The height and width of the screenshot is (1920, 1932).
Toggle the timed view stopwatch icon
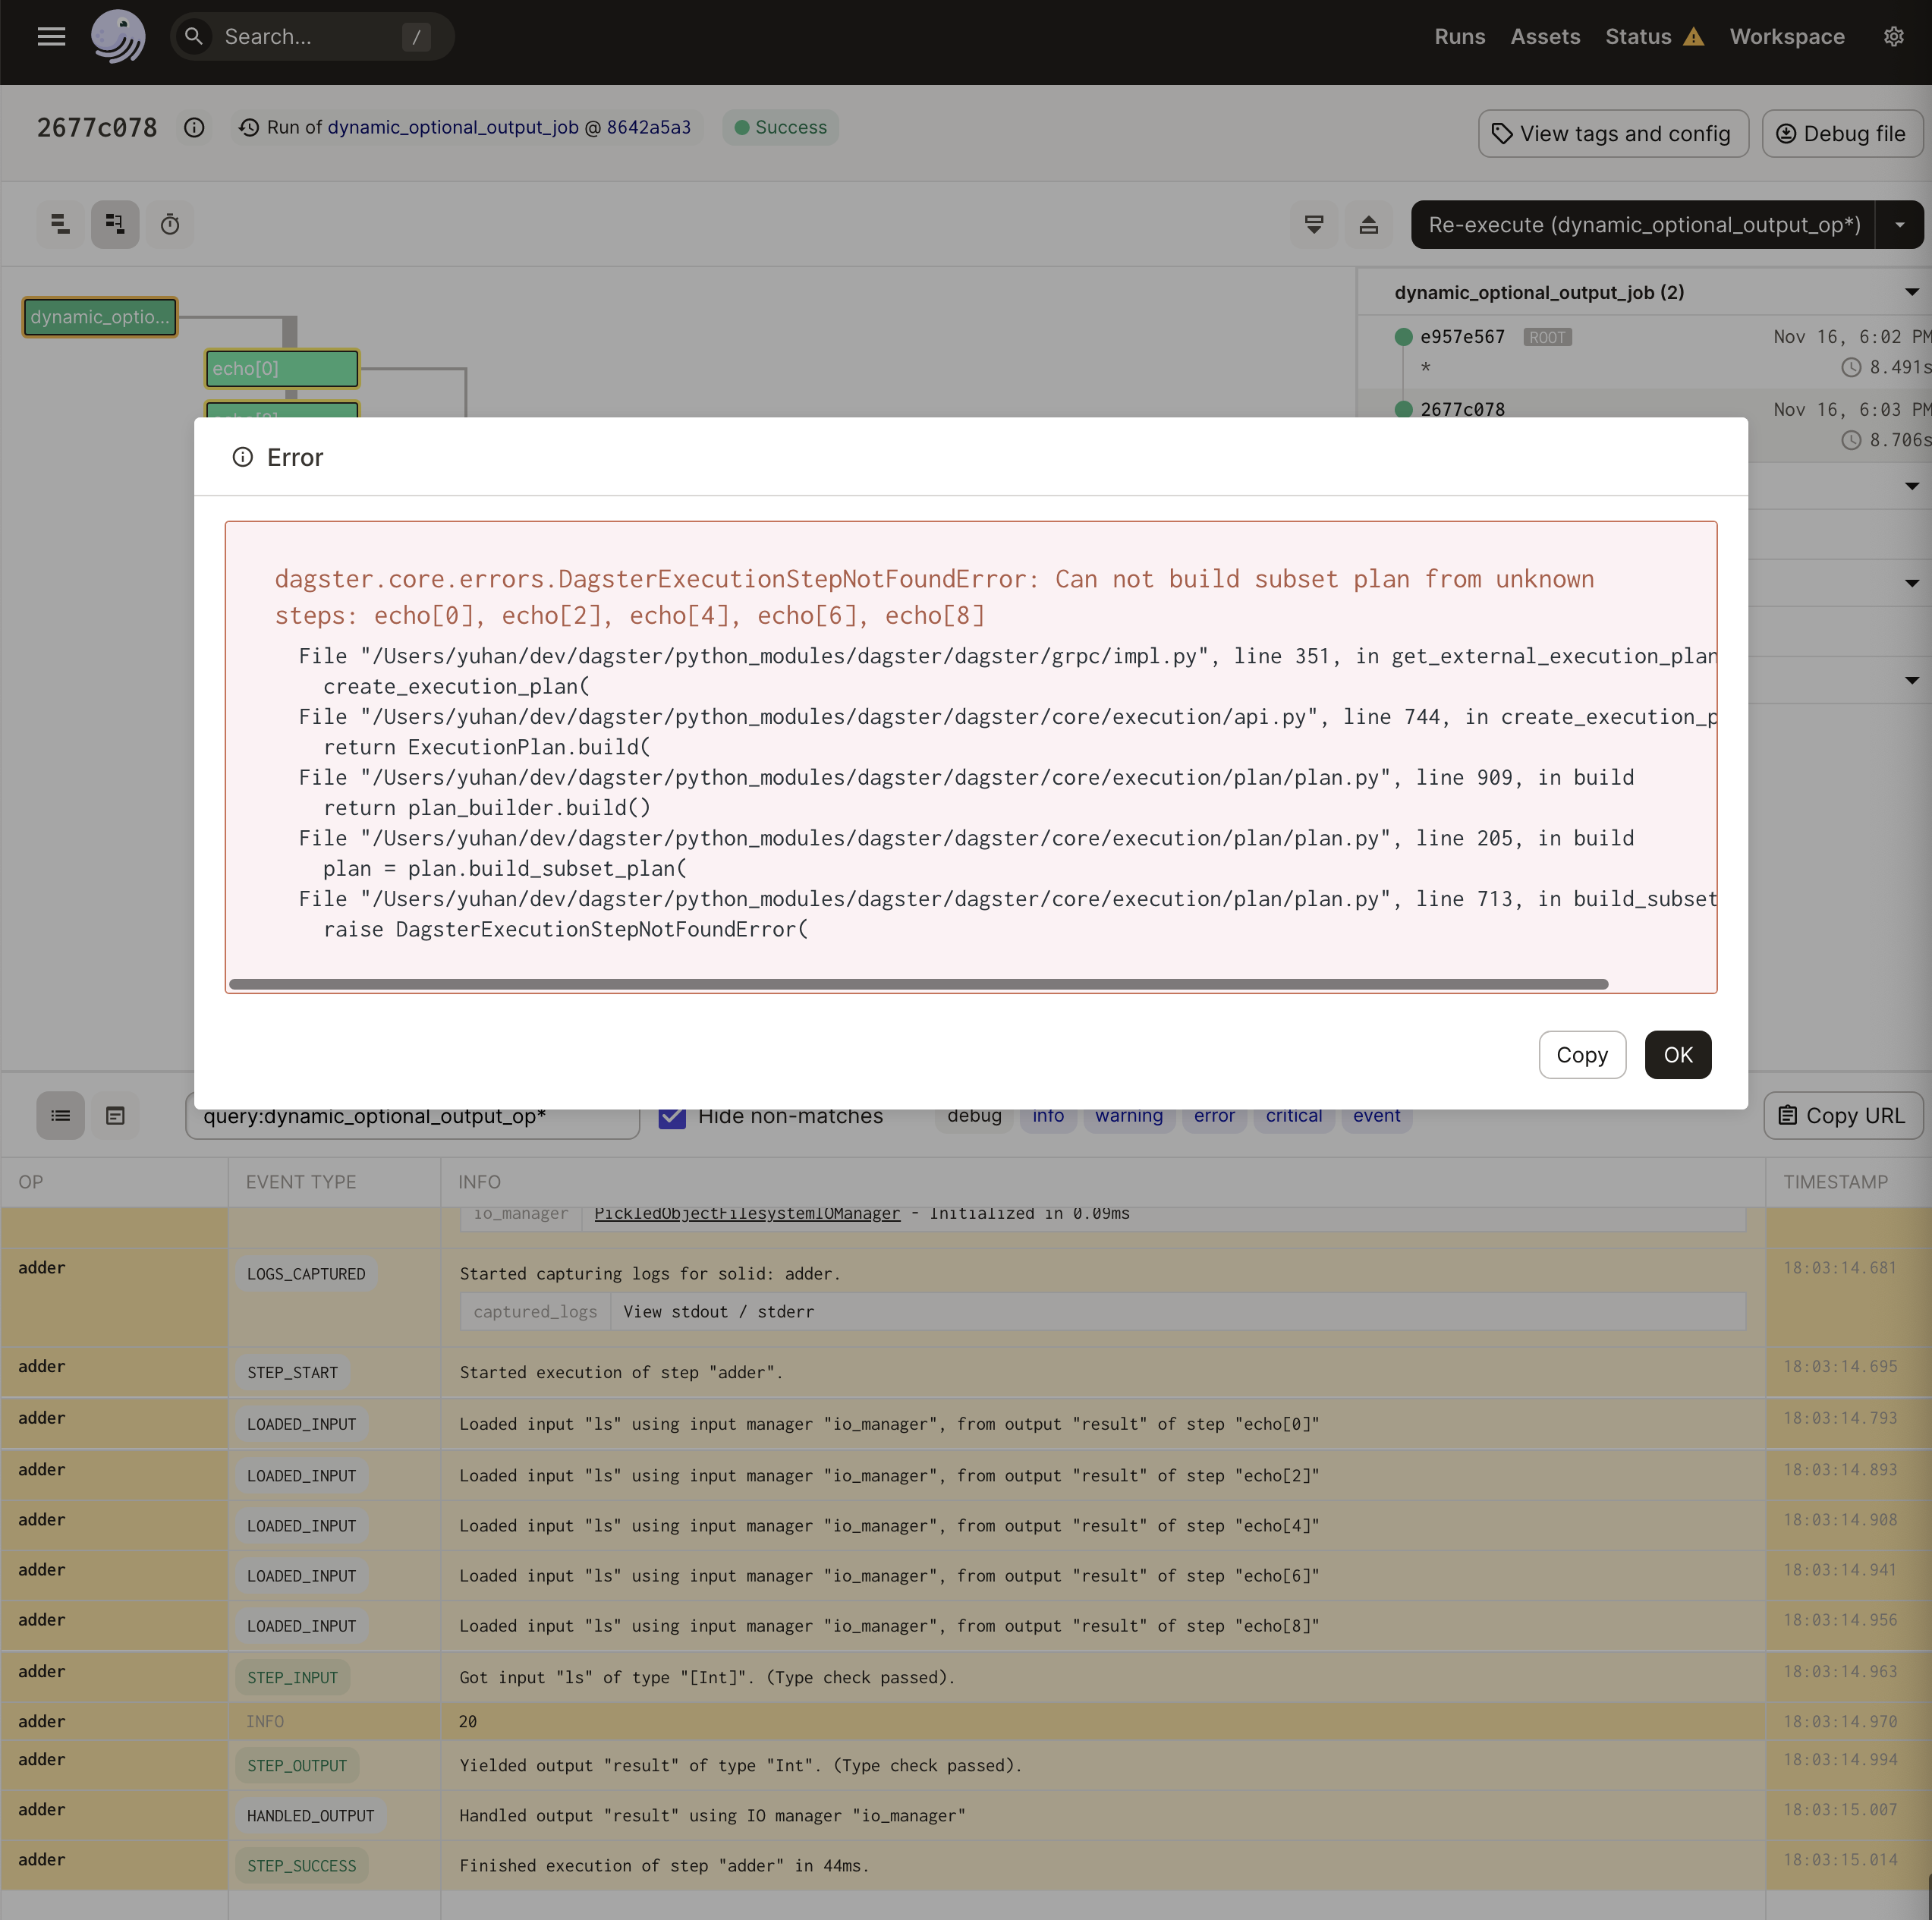coord(170,224)
